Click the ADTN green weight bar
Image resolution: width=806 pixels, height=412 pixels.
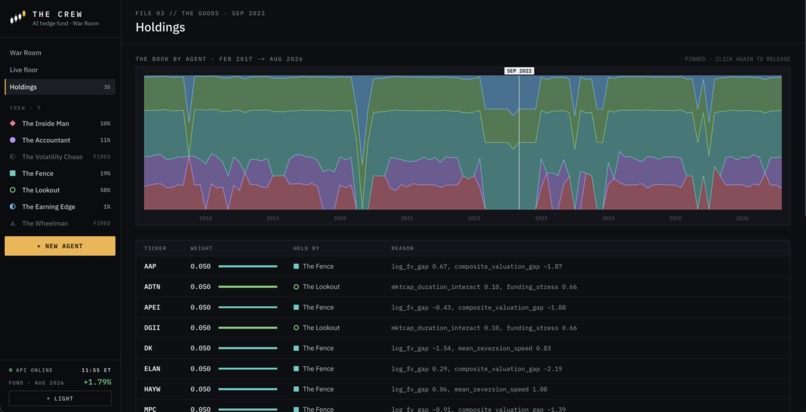[248, 287]
